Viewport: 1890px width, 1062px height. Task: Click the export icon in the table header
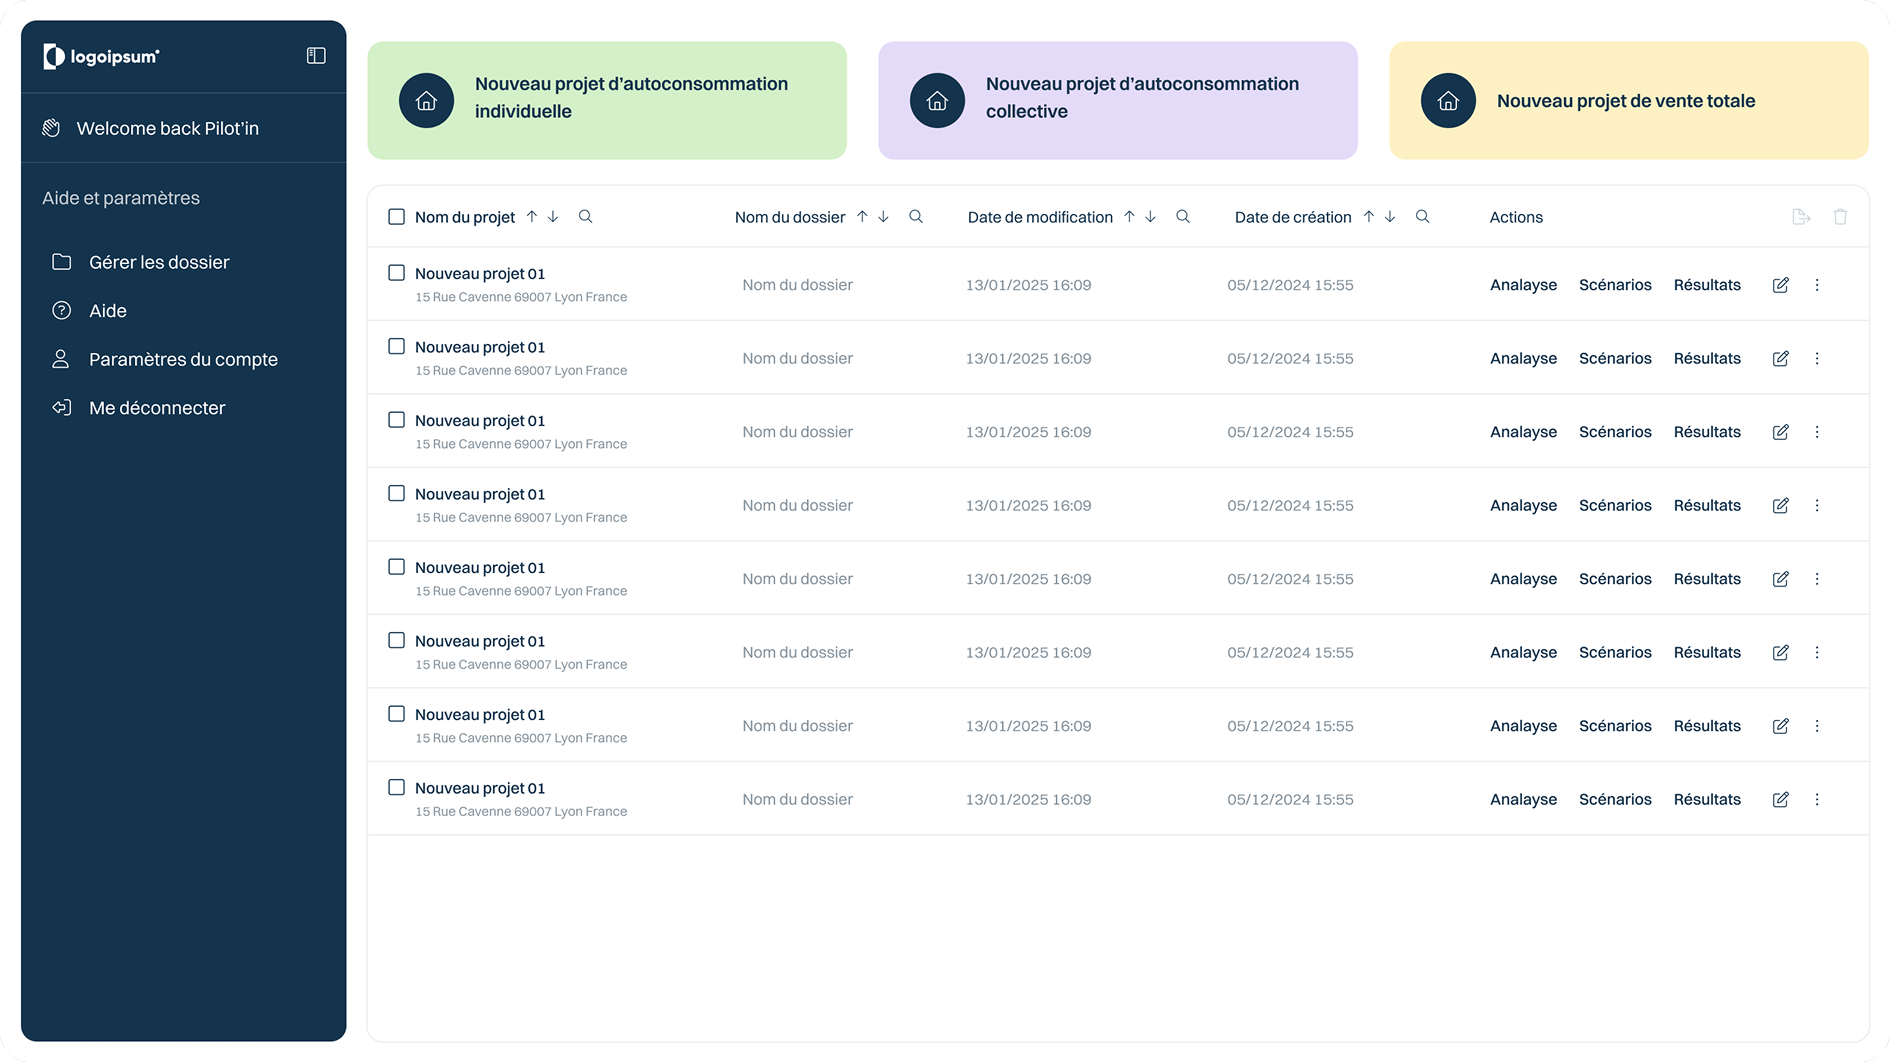1801,217
